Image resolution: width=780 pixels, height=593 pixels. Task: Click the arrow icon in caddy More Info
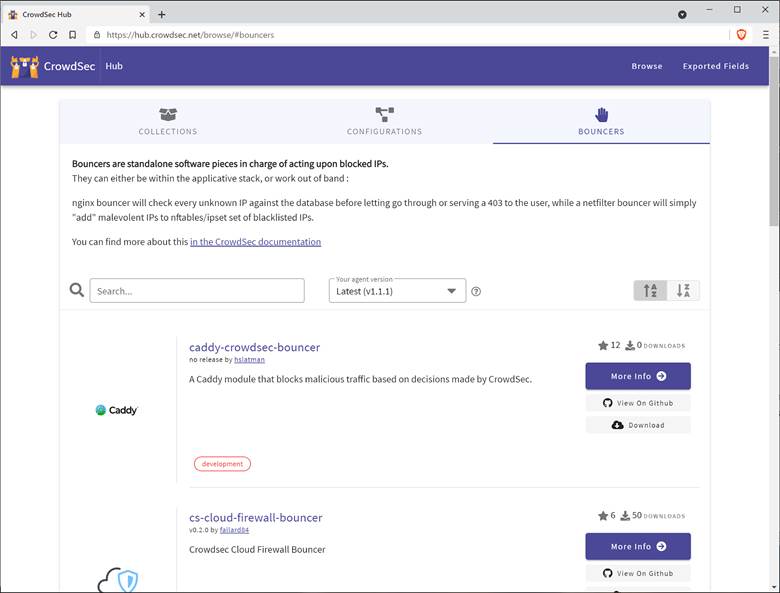pyautogui.click(x=661, y=376)
